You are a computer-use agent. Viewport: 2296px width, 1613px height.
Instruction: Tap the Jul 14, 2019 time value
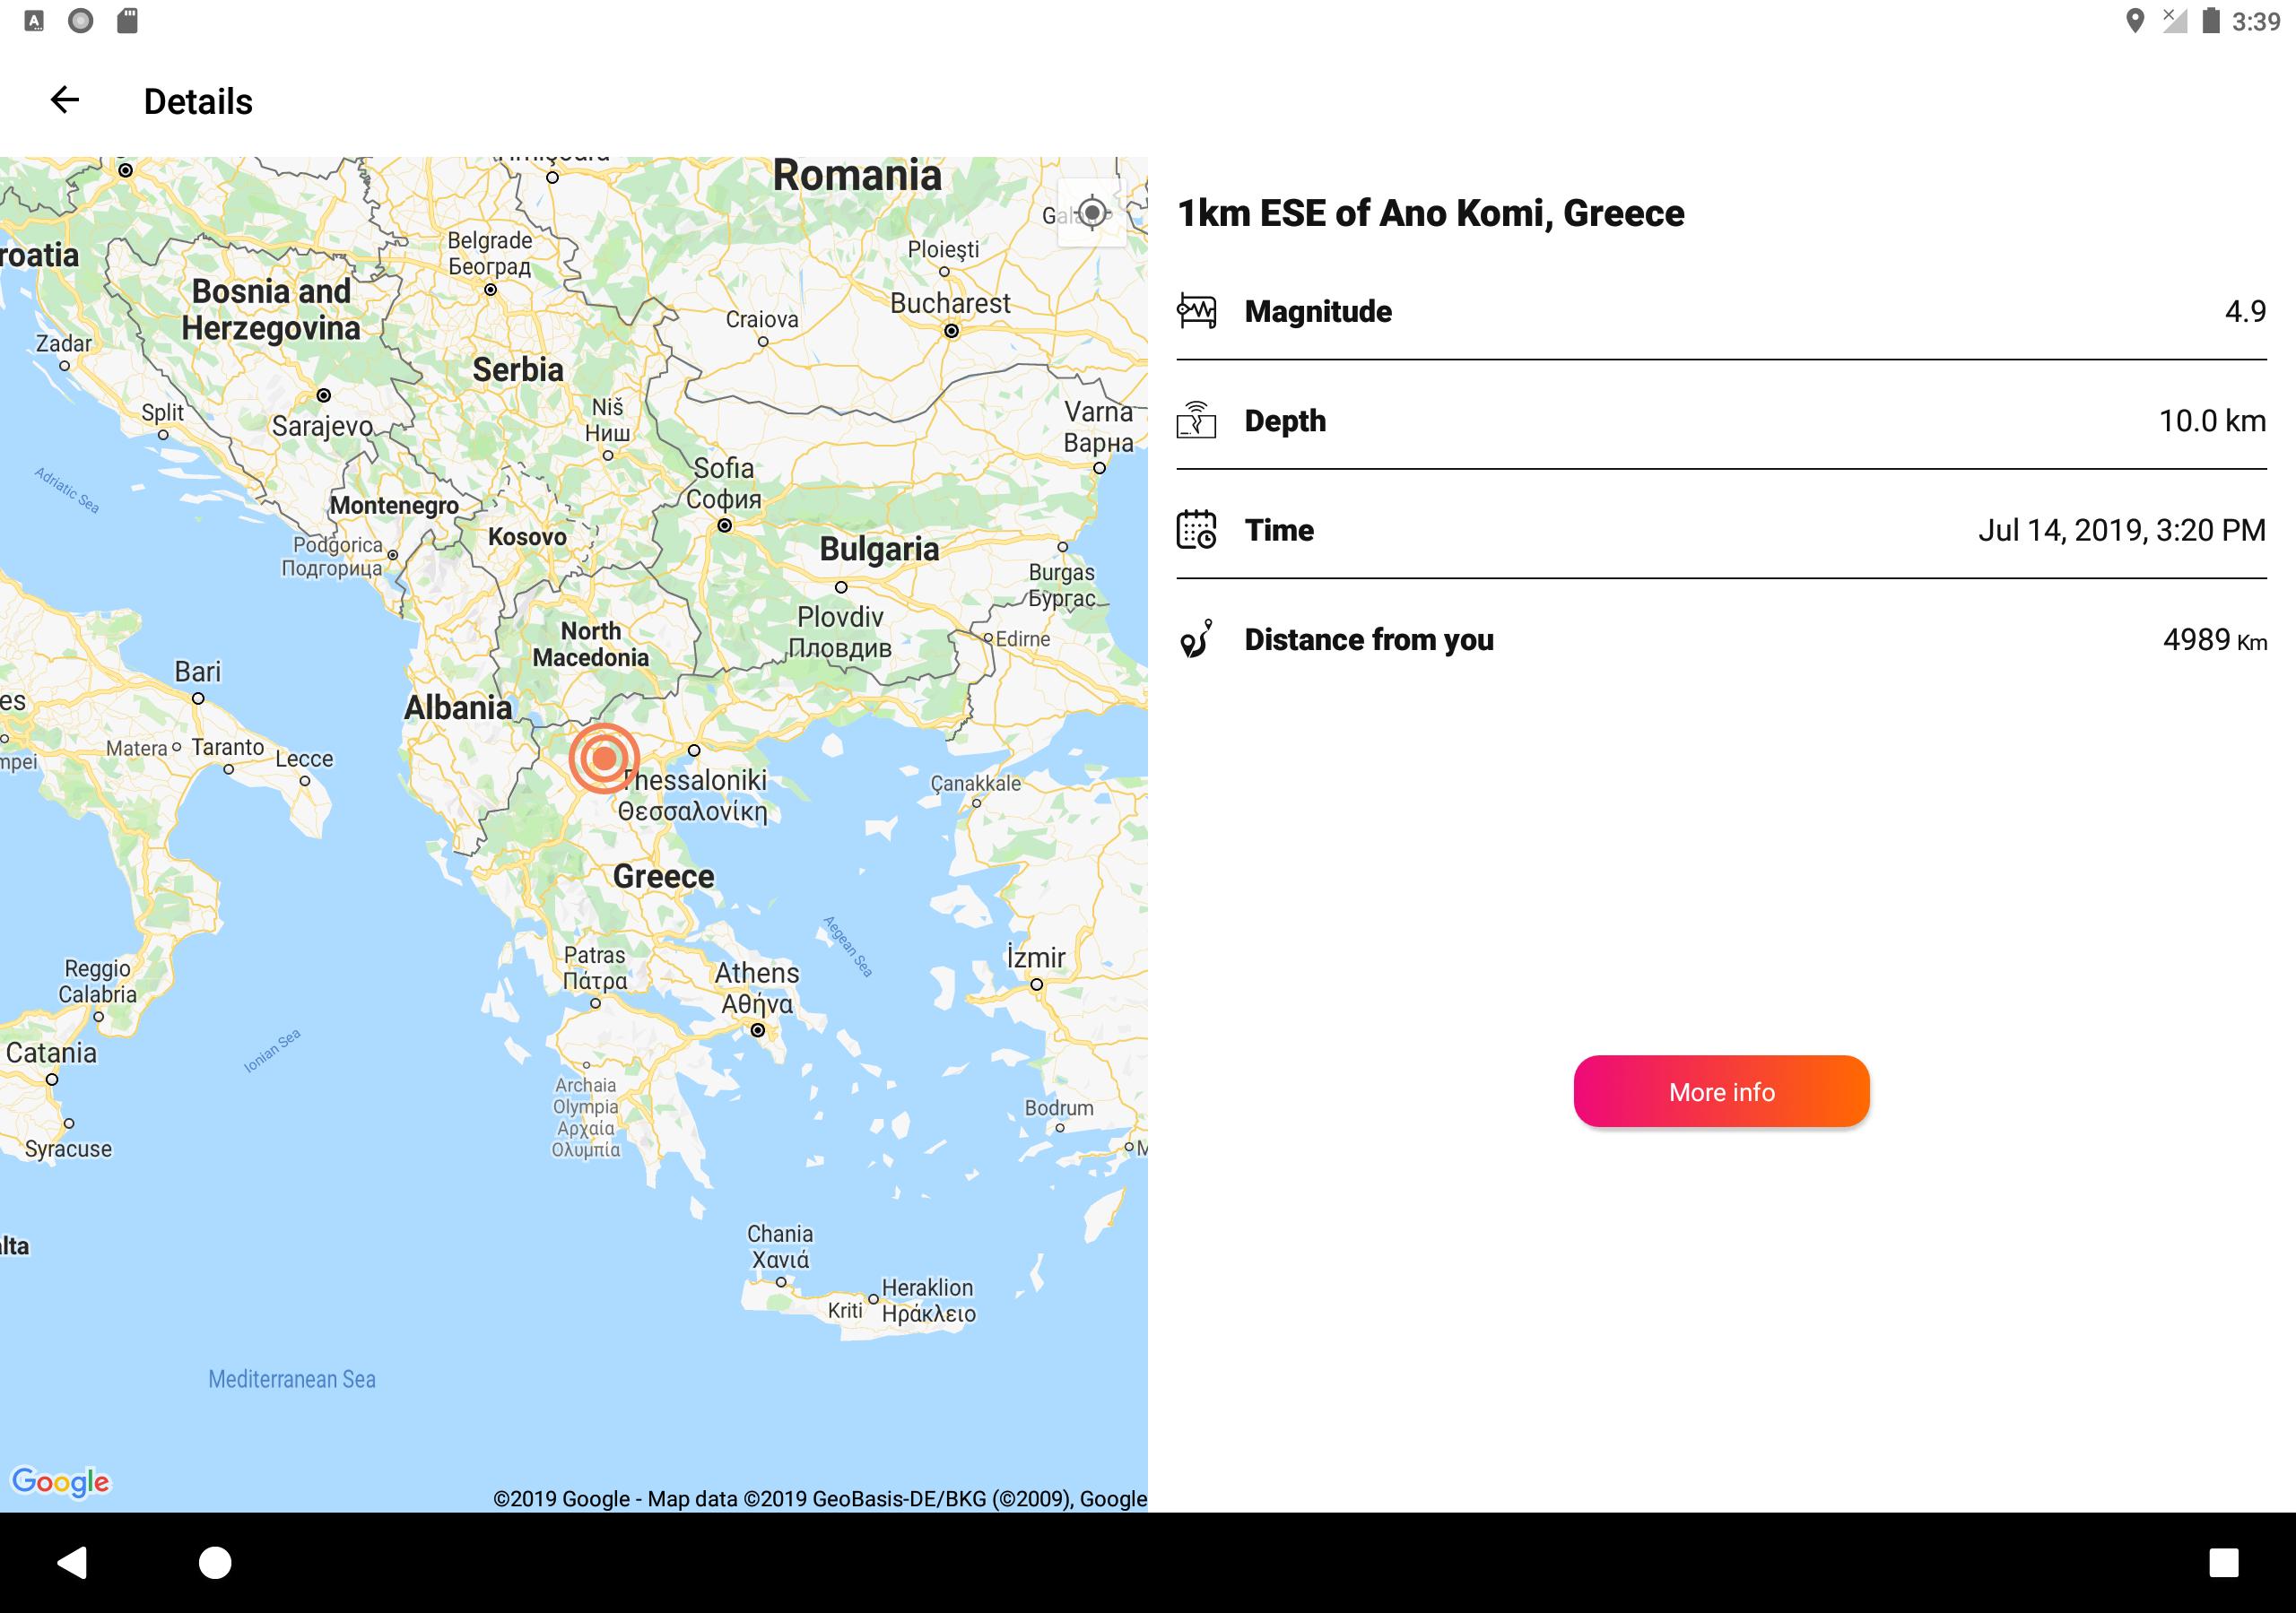click(2121, 530)
